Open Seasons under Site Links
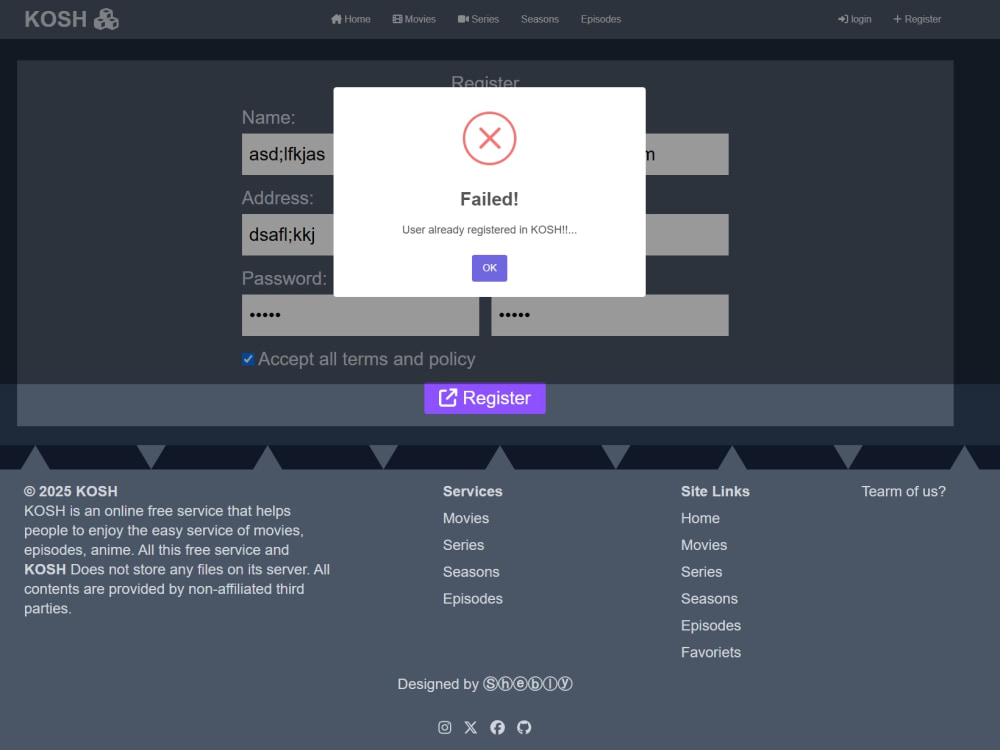 pos(709,599)
